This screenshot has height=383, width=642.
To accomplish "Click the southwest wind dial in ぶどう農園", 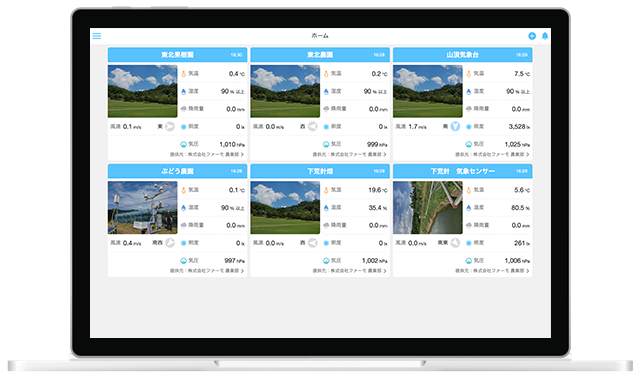I will click(170, 243).
